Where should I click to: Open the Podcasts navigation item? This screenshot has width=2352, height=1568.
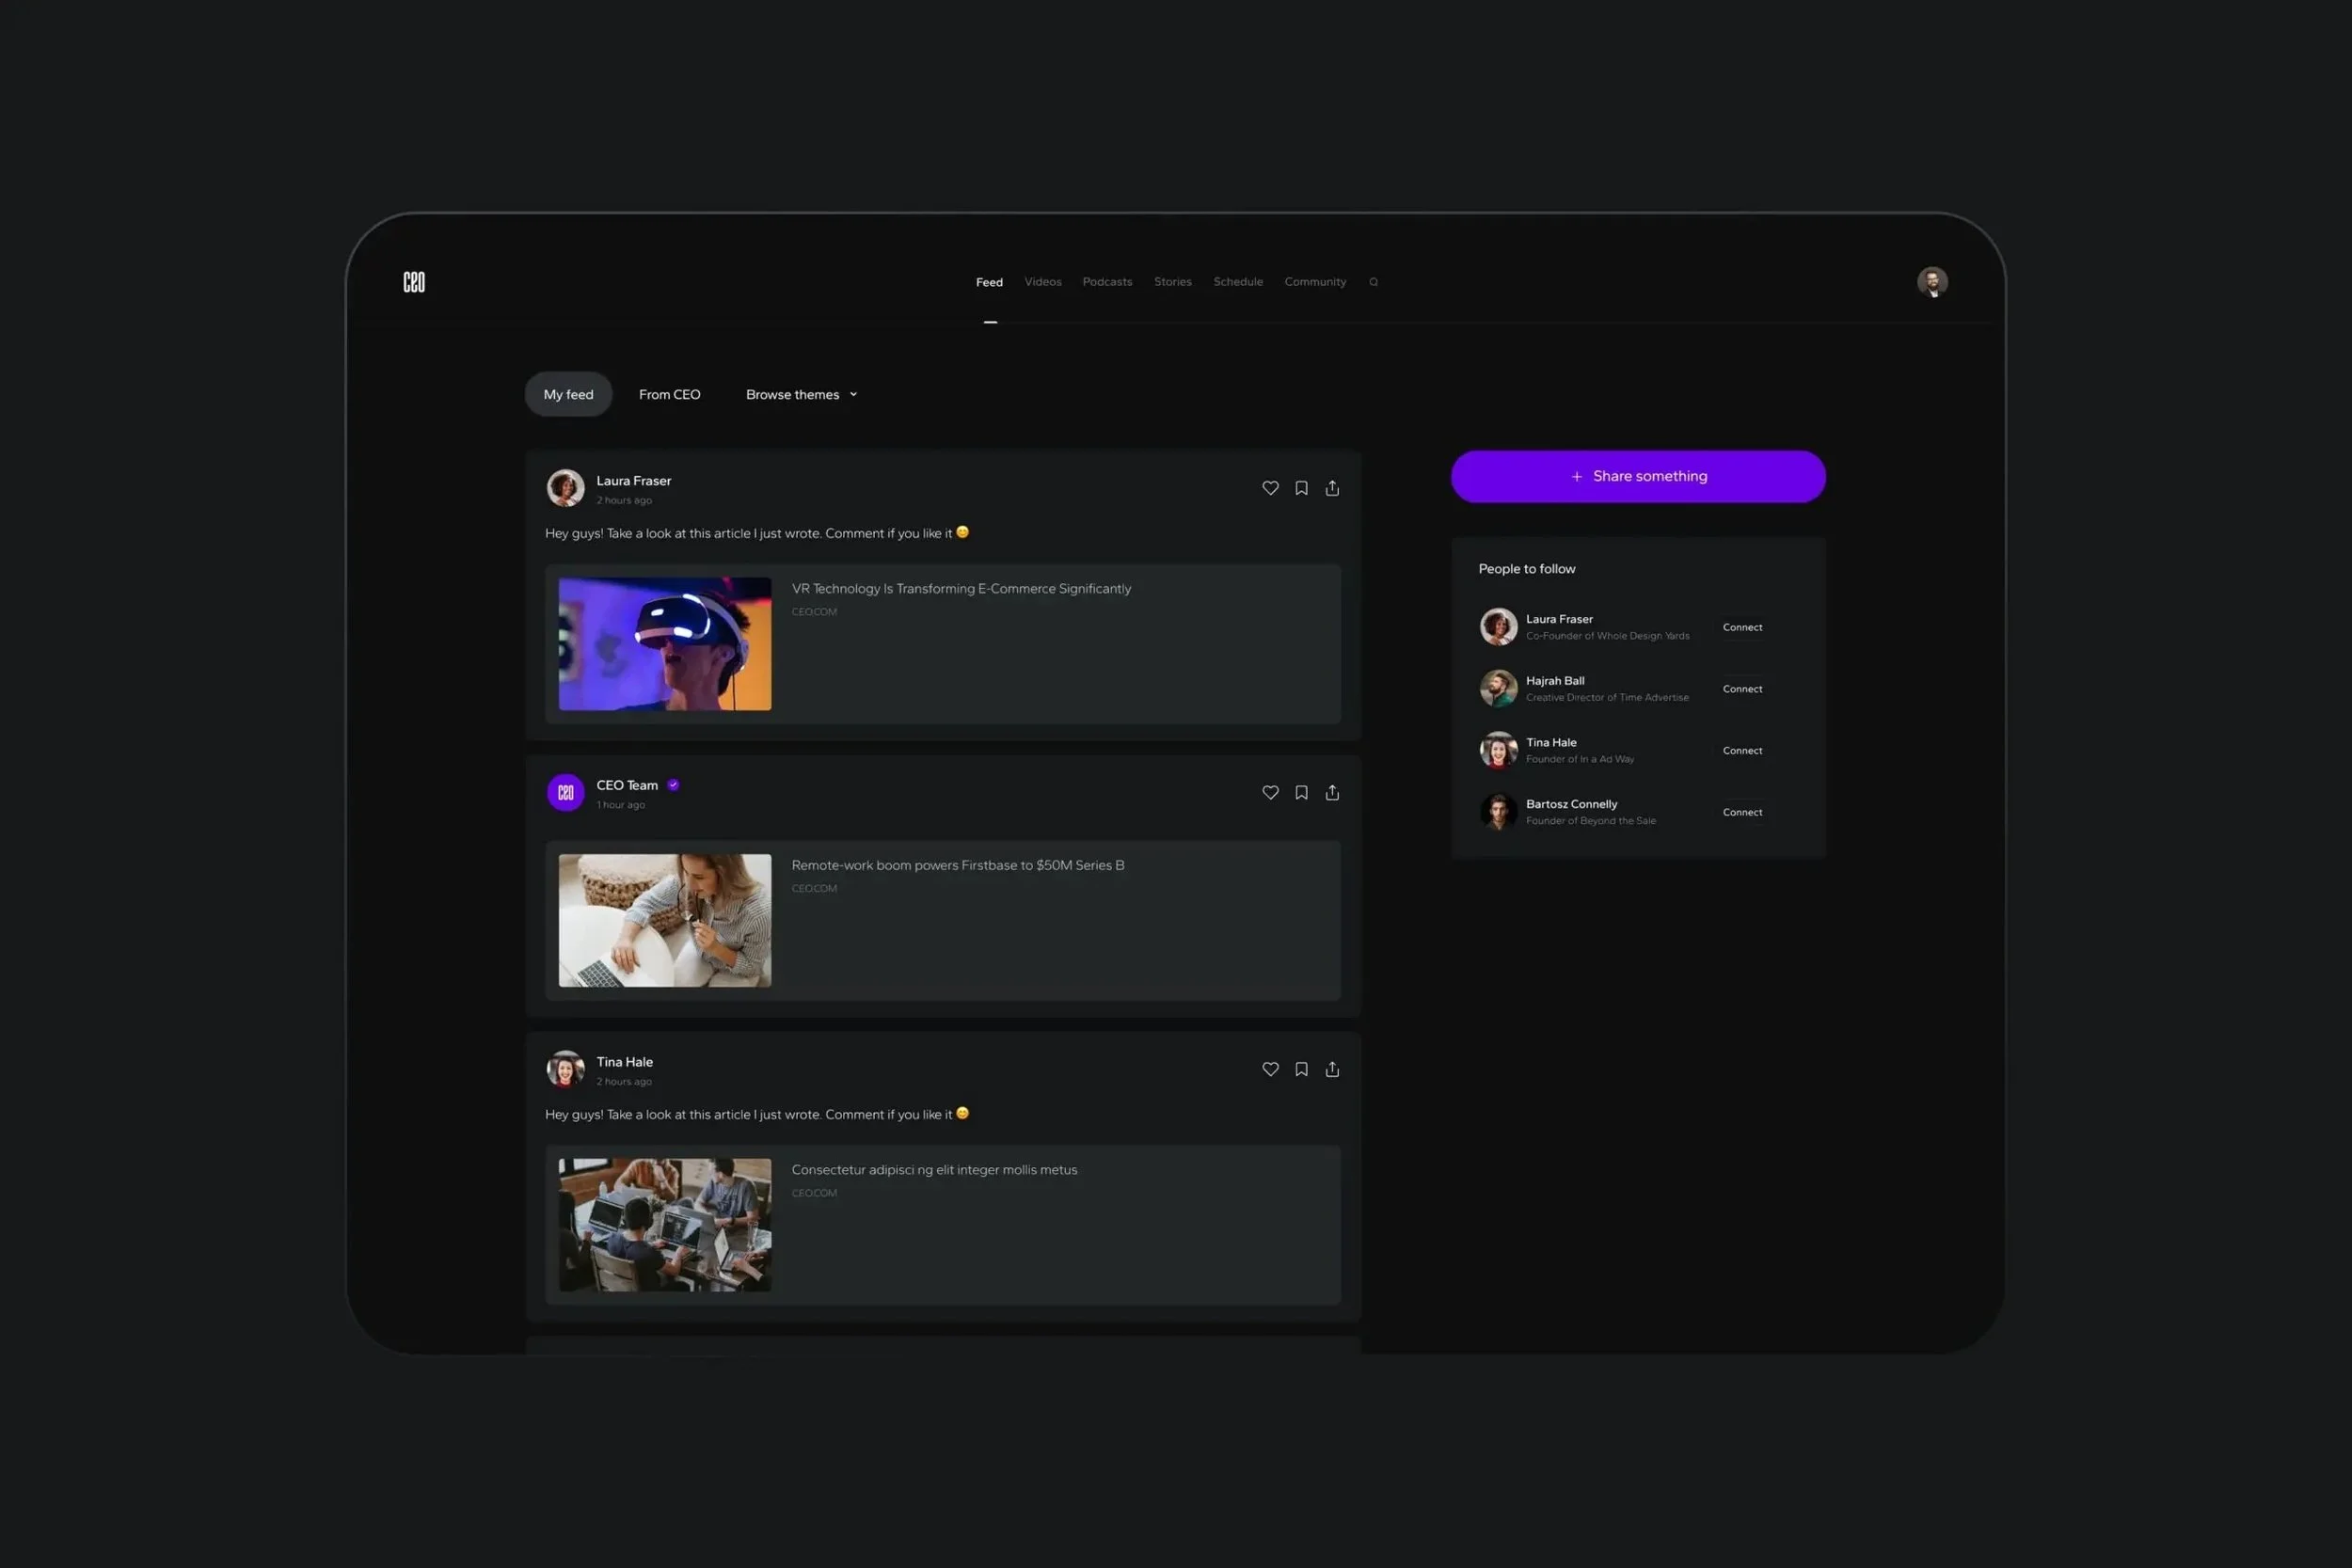pyautogui.click(x=1107, y=282)
